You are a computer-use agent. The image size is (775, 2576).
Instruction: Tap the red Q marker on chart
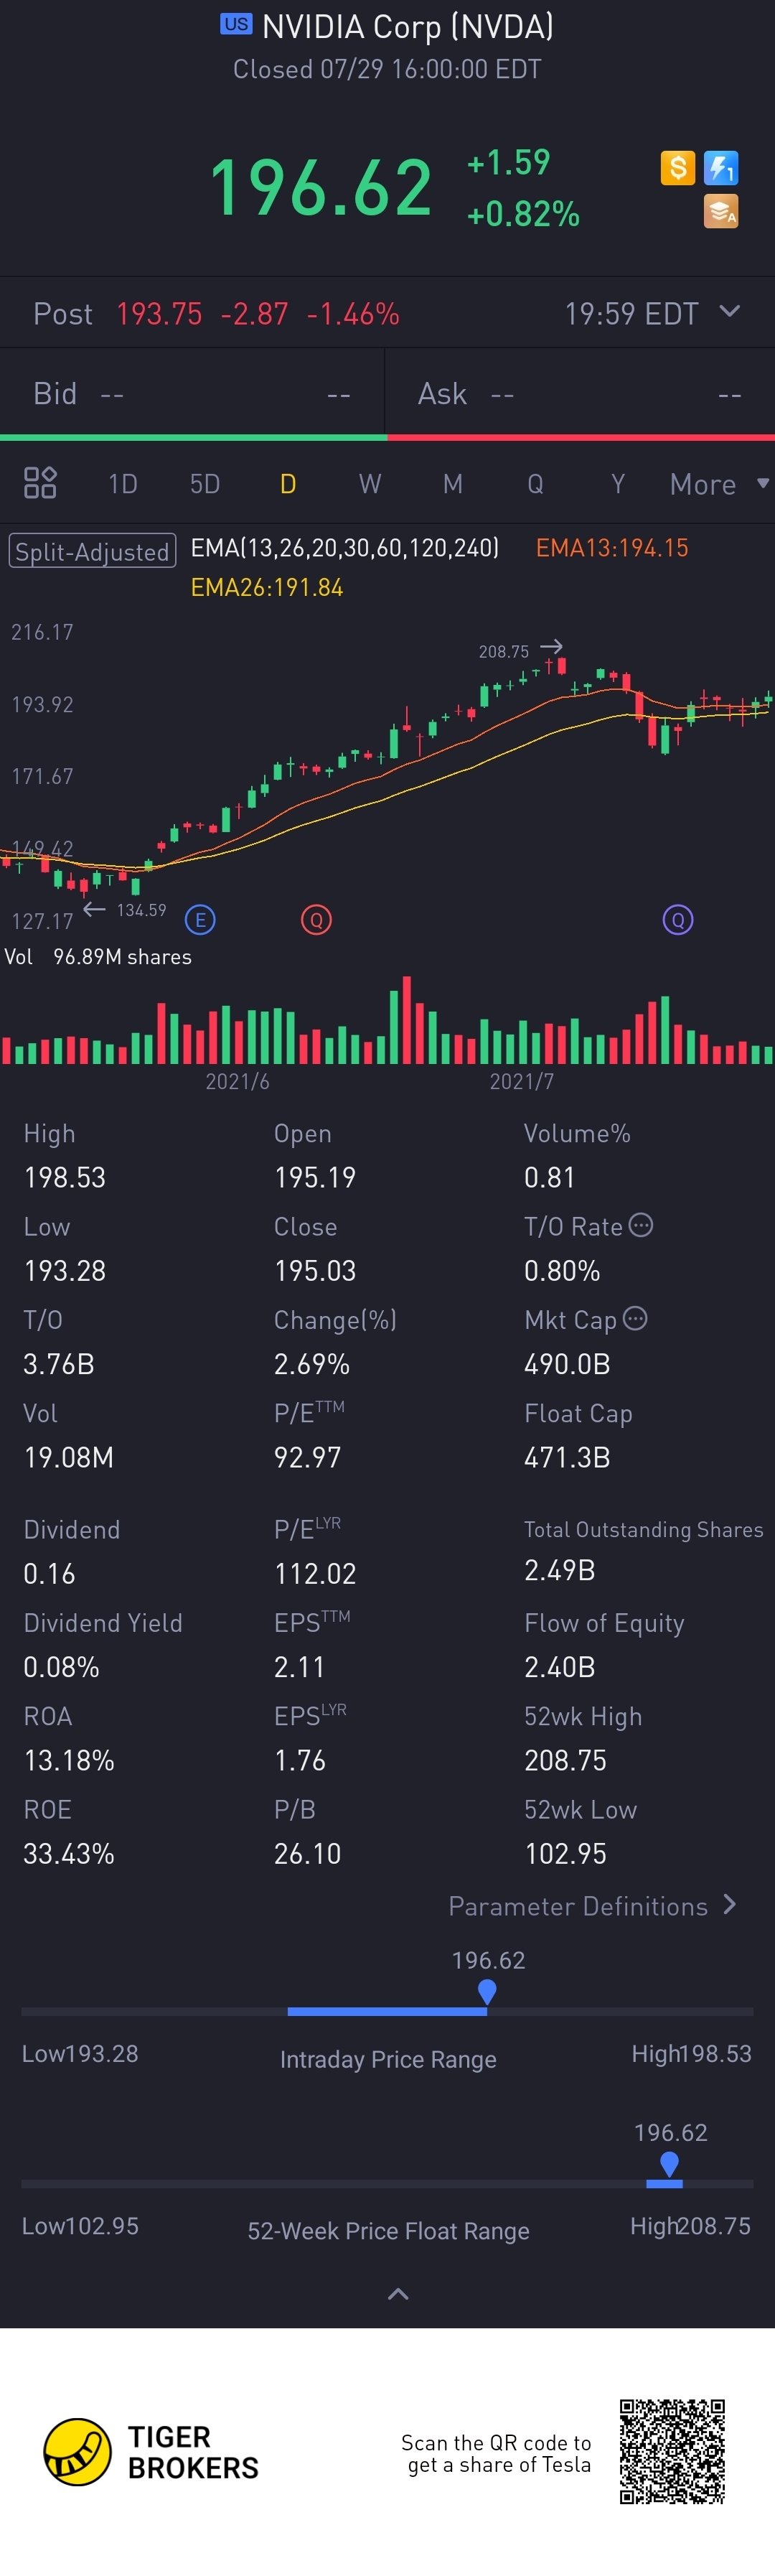pos(316,919)
